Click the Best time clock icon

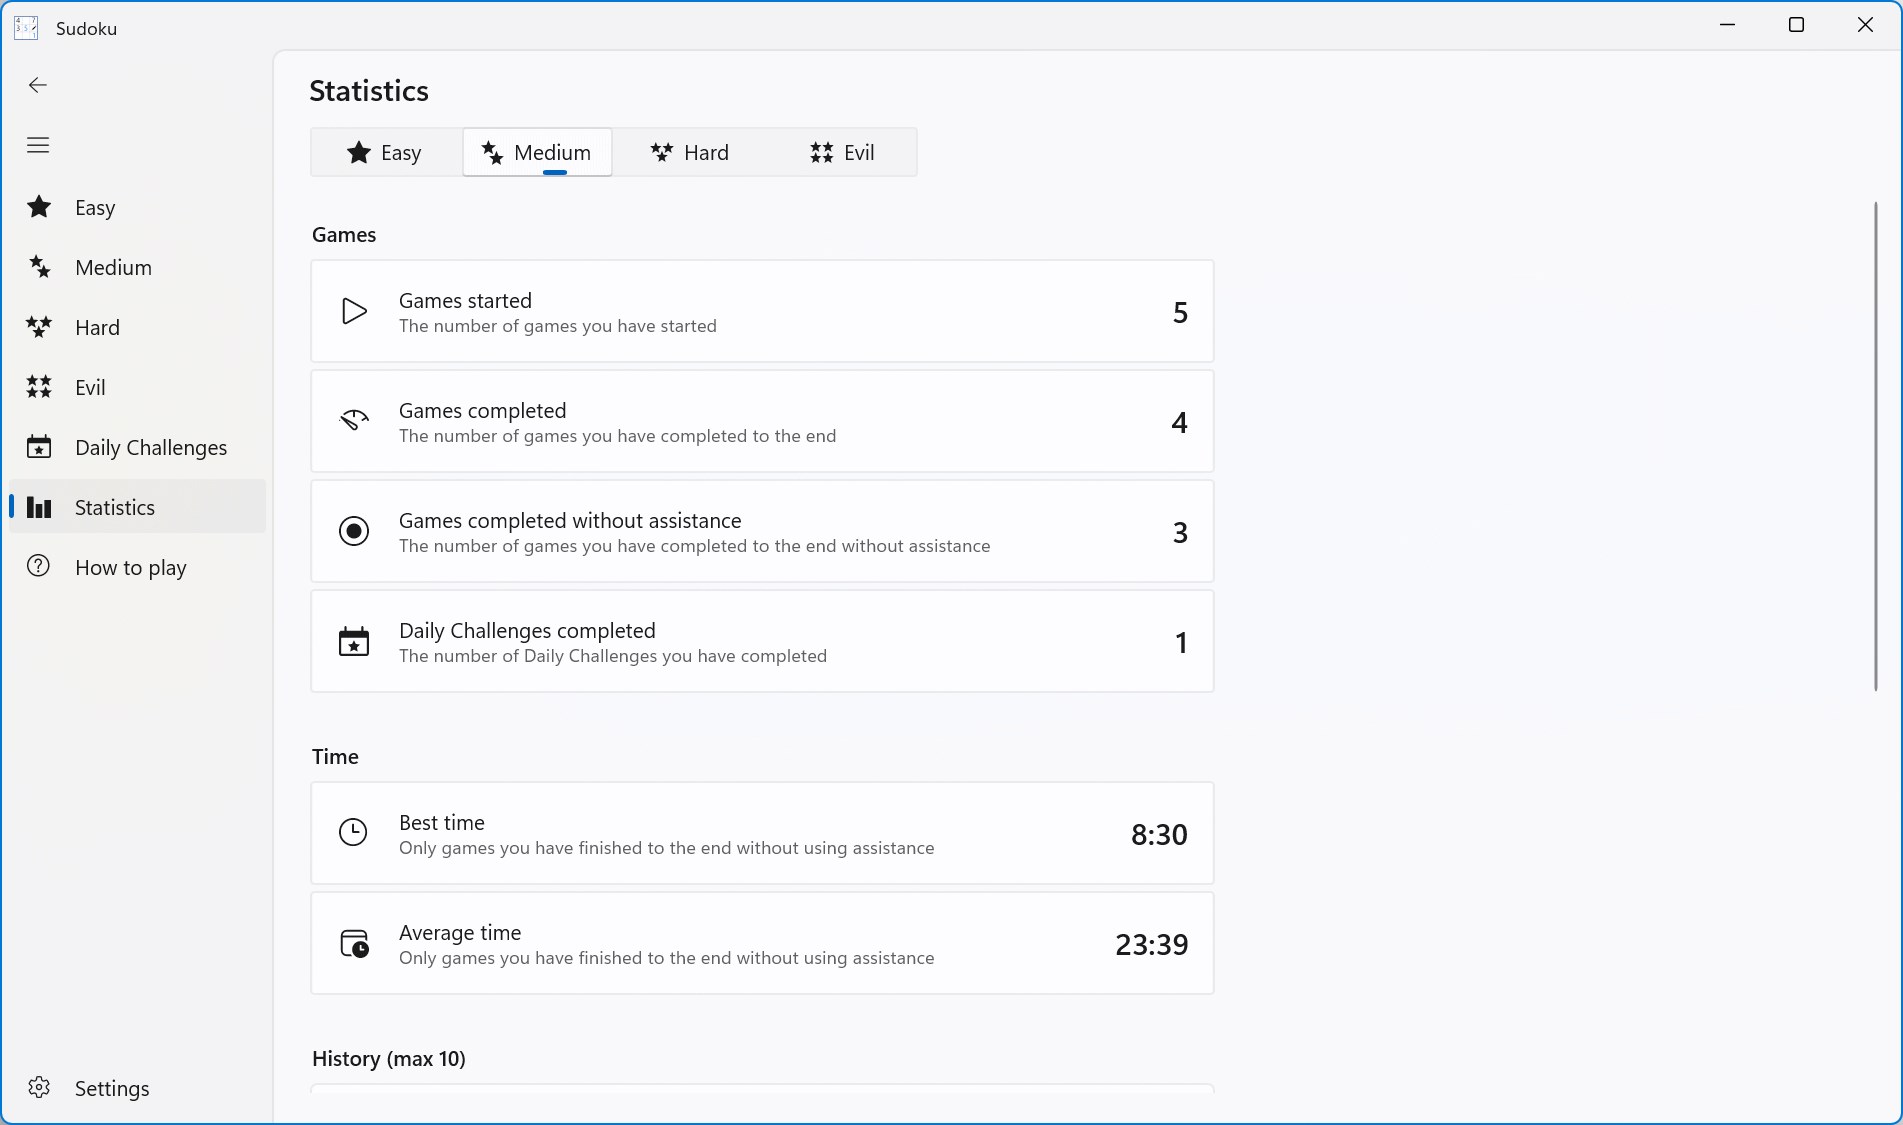[x=352, y=832]
